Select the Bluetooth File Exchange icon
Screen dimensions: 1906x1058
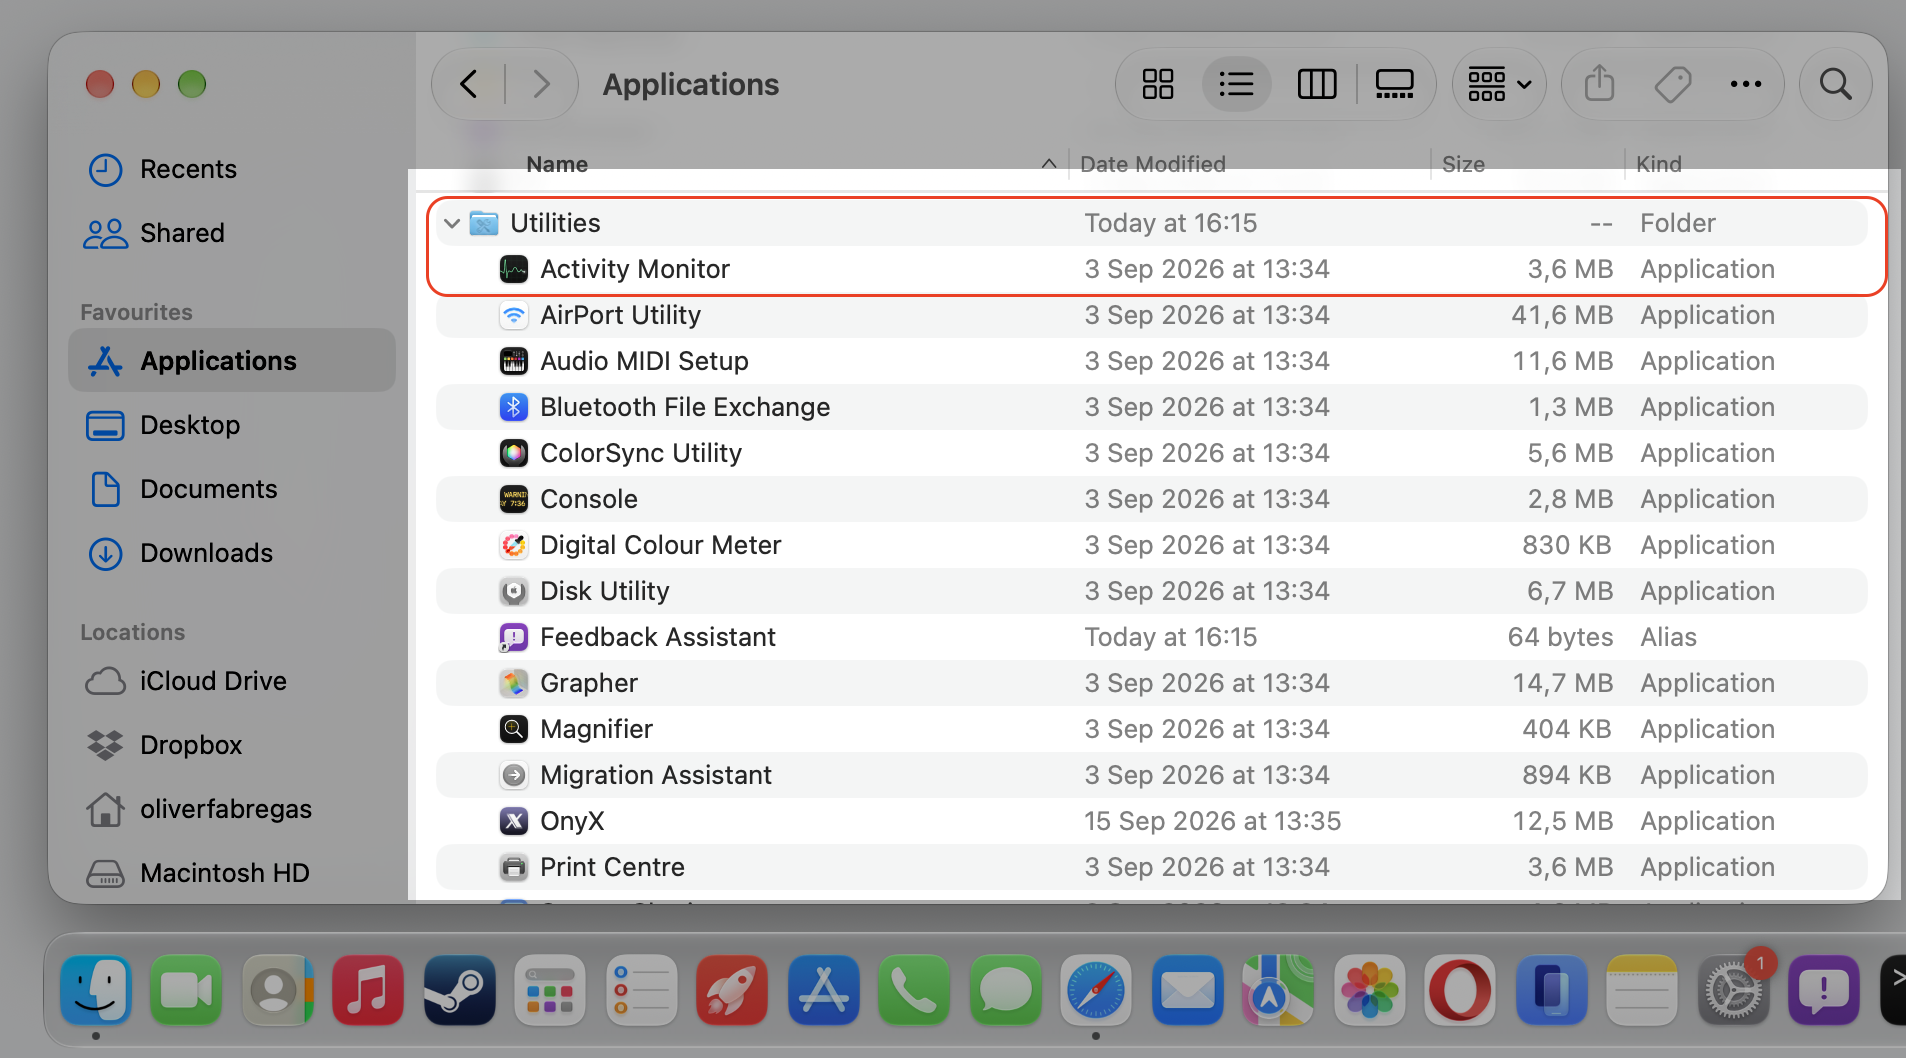pos(514,407)
